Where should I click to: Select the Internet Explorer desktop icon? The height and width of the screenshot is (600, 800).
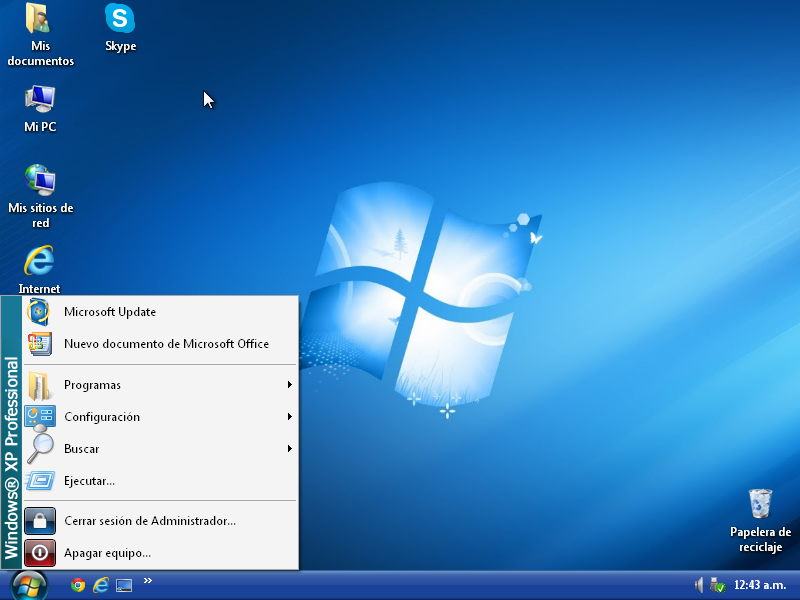(39, 269)
